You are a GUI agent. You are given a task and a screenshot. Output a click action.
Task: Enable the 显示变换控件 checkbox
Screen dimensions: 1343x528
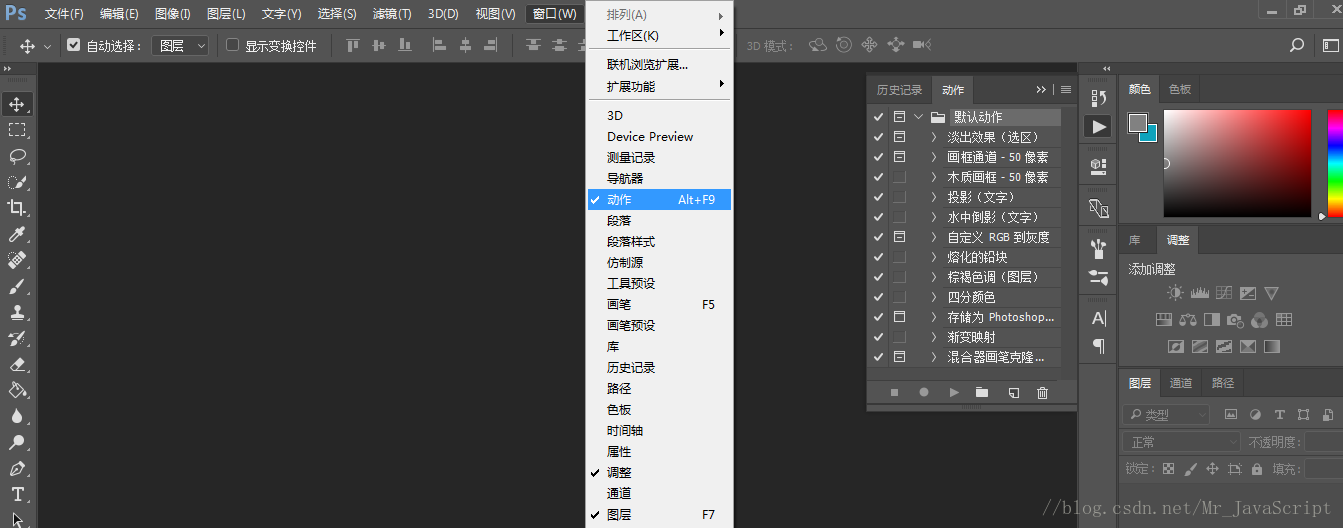click(233, 45)
